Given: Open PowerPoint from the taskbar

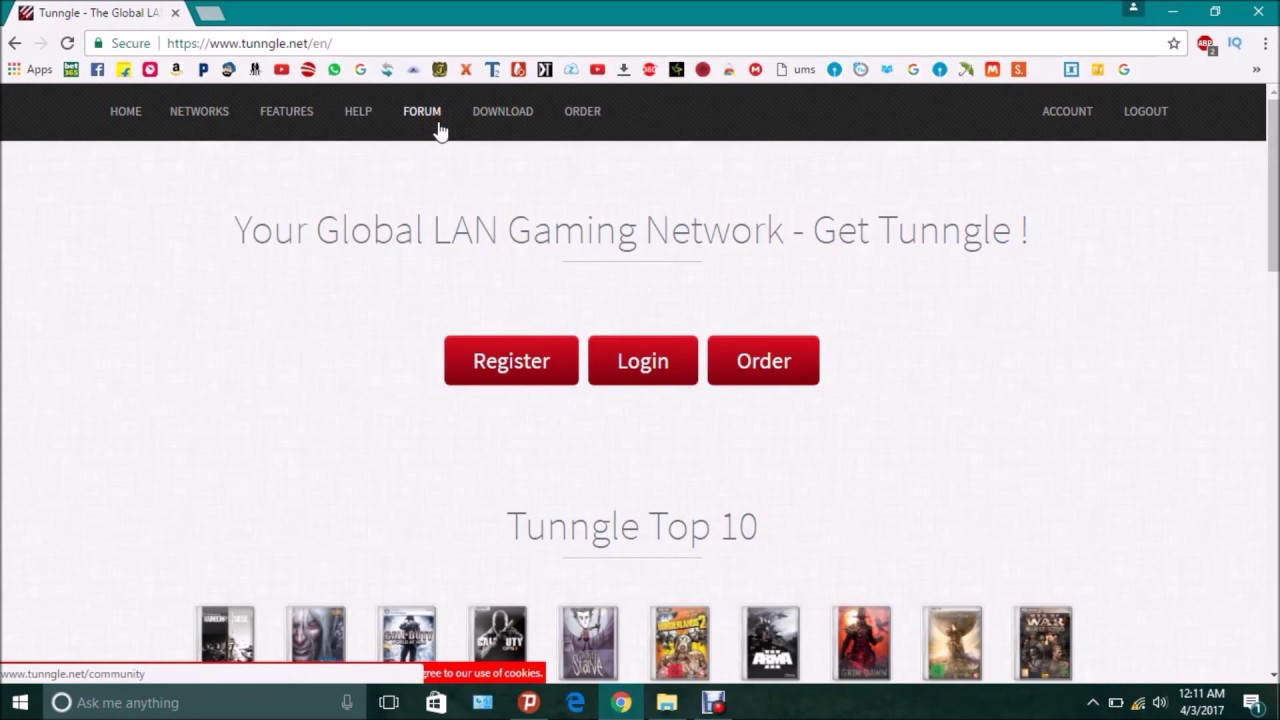Looking at the screenshot, I should tap(529, 703).
